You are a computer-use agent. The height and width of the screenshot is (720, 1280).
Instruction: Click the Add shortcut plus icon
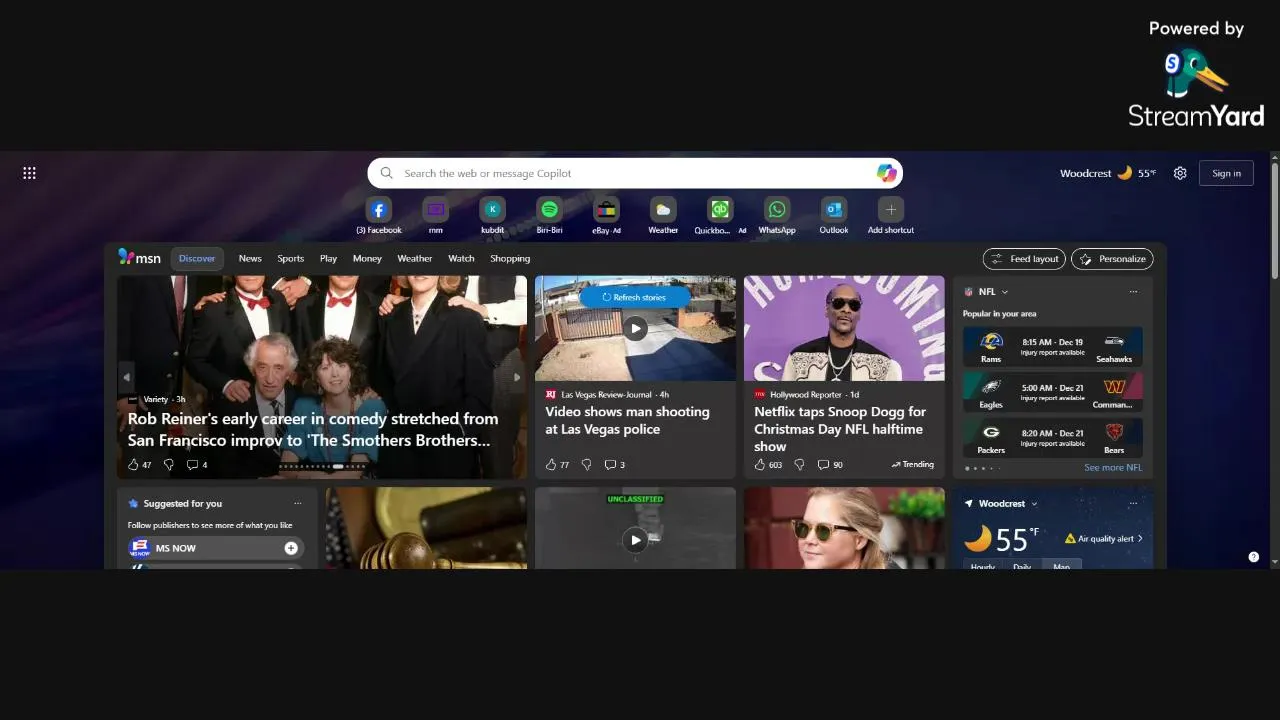(x=891, y=210)
